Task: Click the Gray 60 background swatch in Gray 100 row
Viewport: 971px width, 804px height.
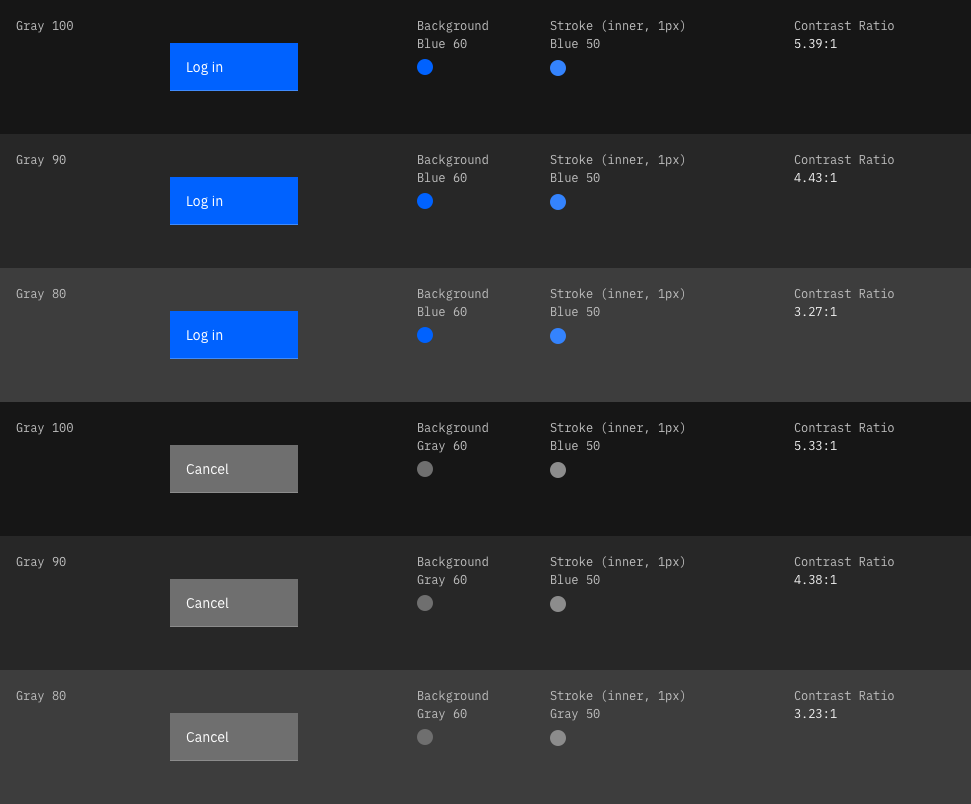Action: click(x=425, y=469)
